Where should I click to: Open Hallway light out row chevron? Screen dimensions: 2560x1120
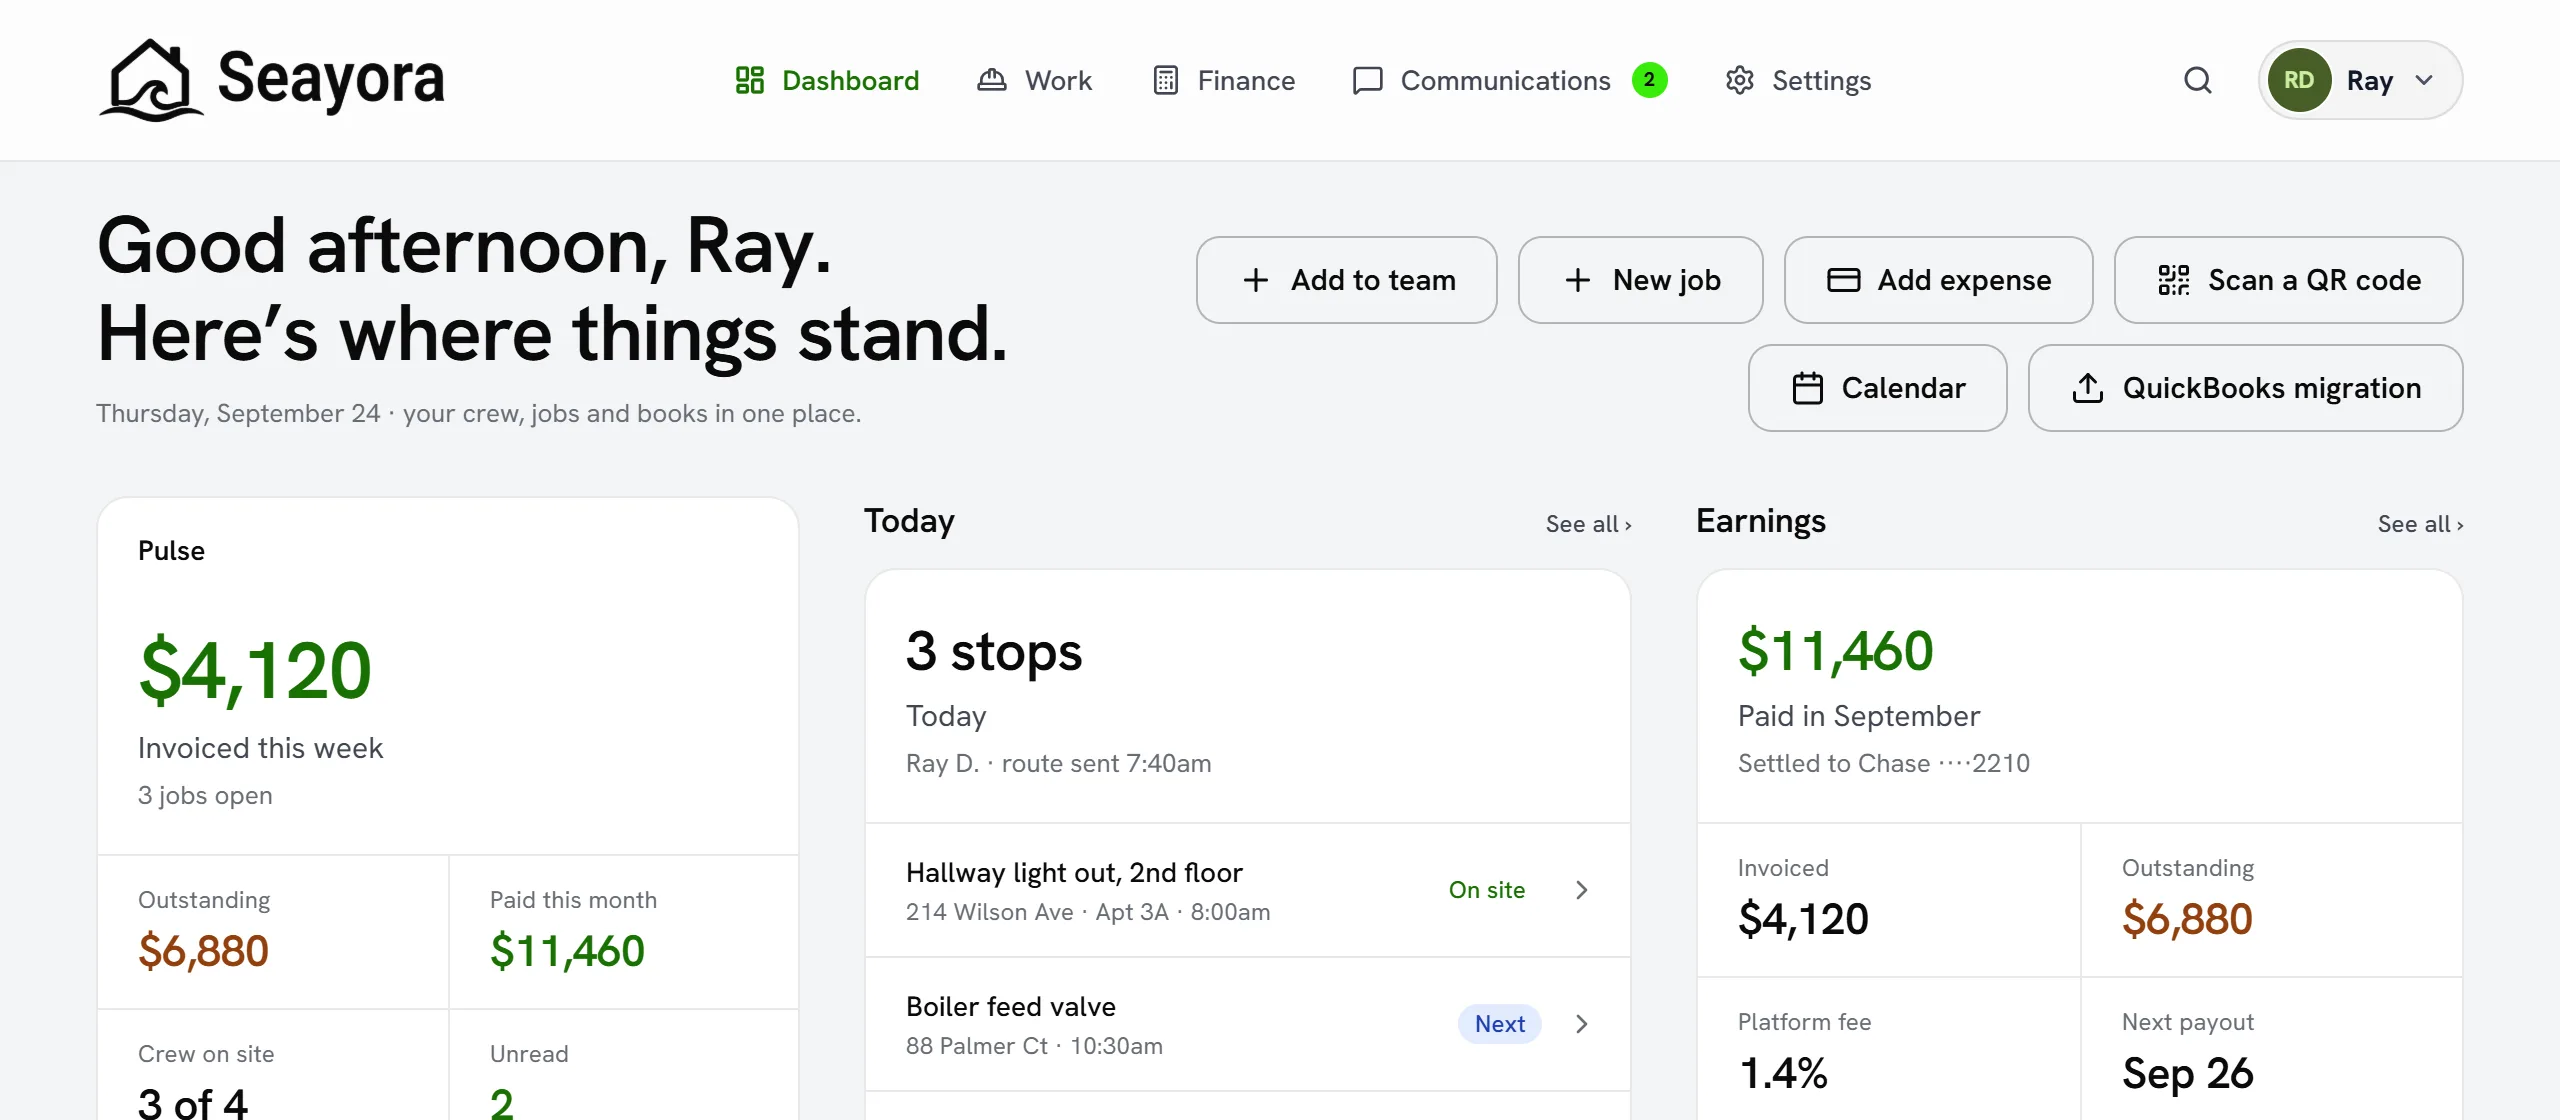click(x=1581, y=890)
